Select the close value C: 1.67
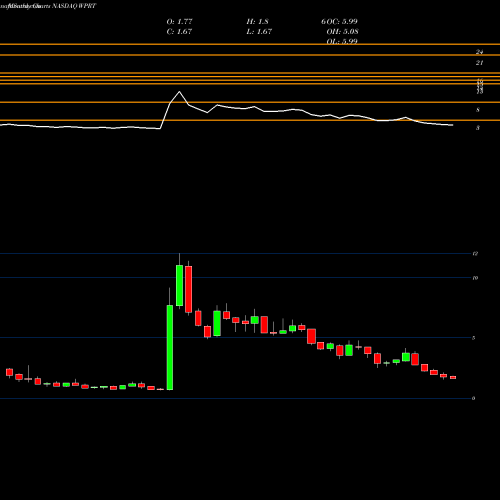This screenshot has width=500, height=500. pos(179,32)
